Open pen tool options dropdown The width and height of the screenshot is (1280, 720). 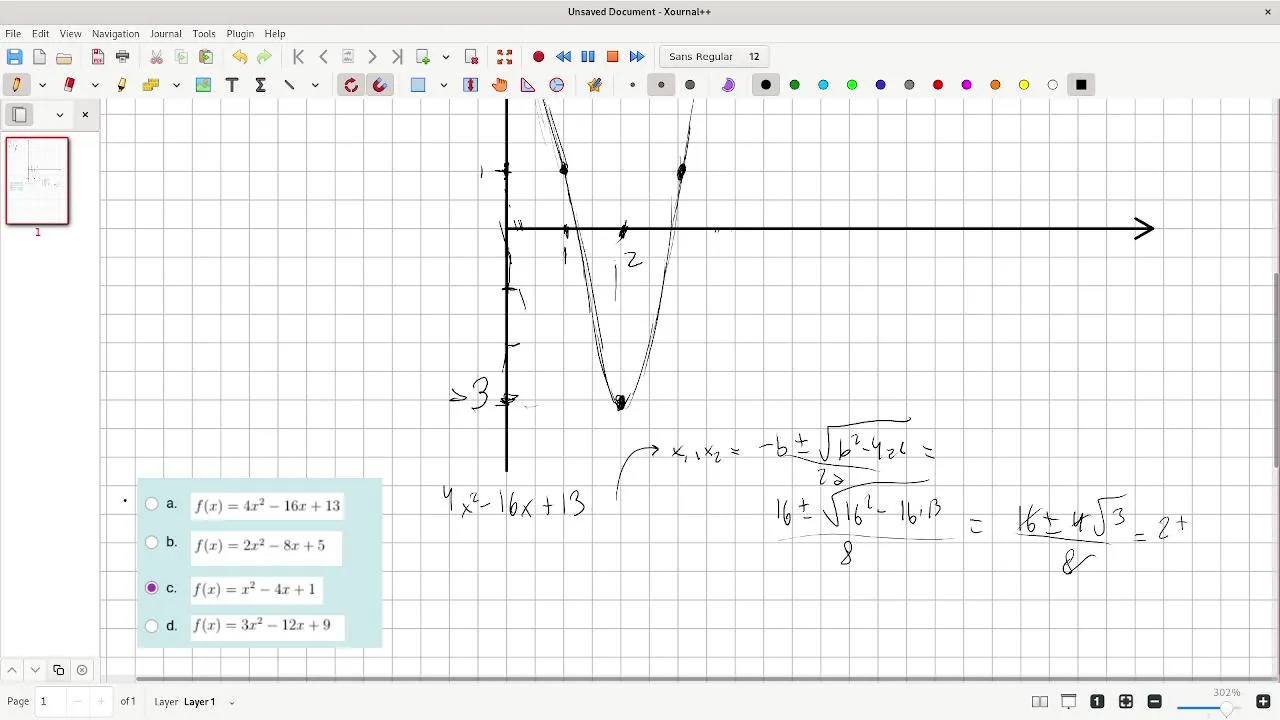tap(42, 85)
